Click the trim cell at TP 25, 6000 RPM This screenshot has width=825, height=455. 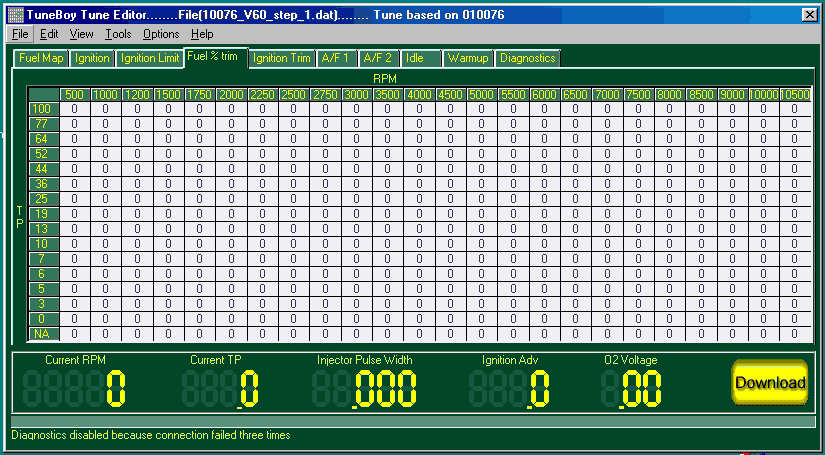[545, 199]
